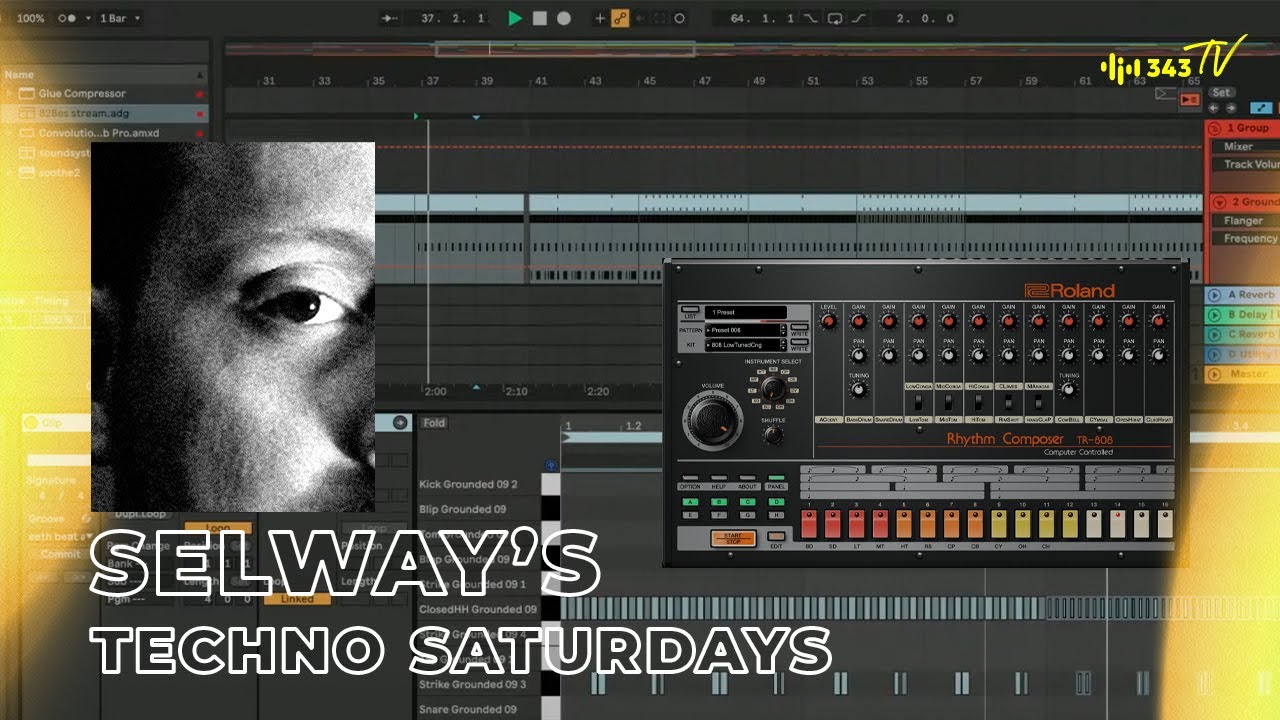This screenshot has width=1280, height=720.
Task: Select the A Reverb return track
Action: (1243, 295)
